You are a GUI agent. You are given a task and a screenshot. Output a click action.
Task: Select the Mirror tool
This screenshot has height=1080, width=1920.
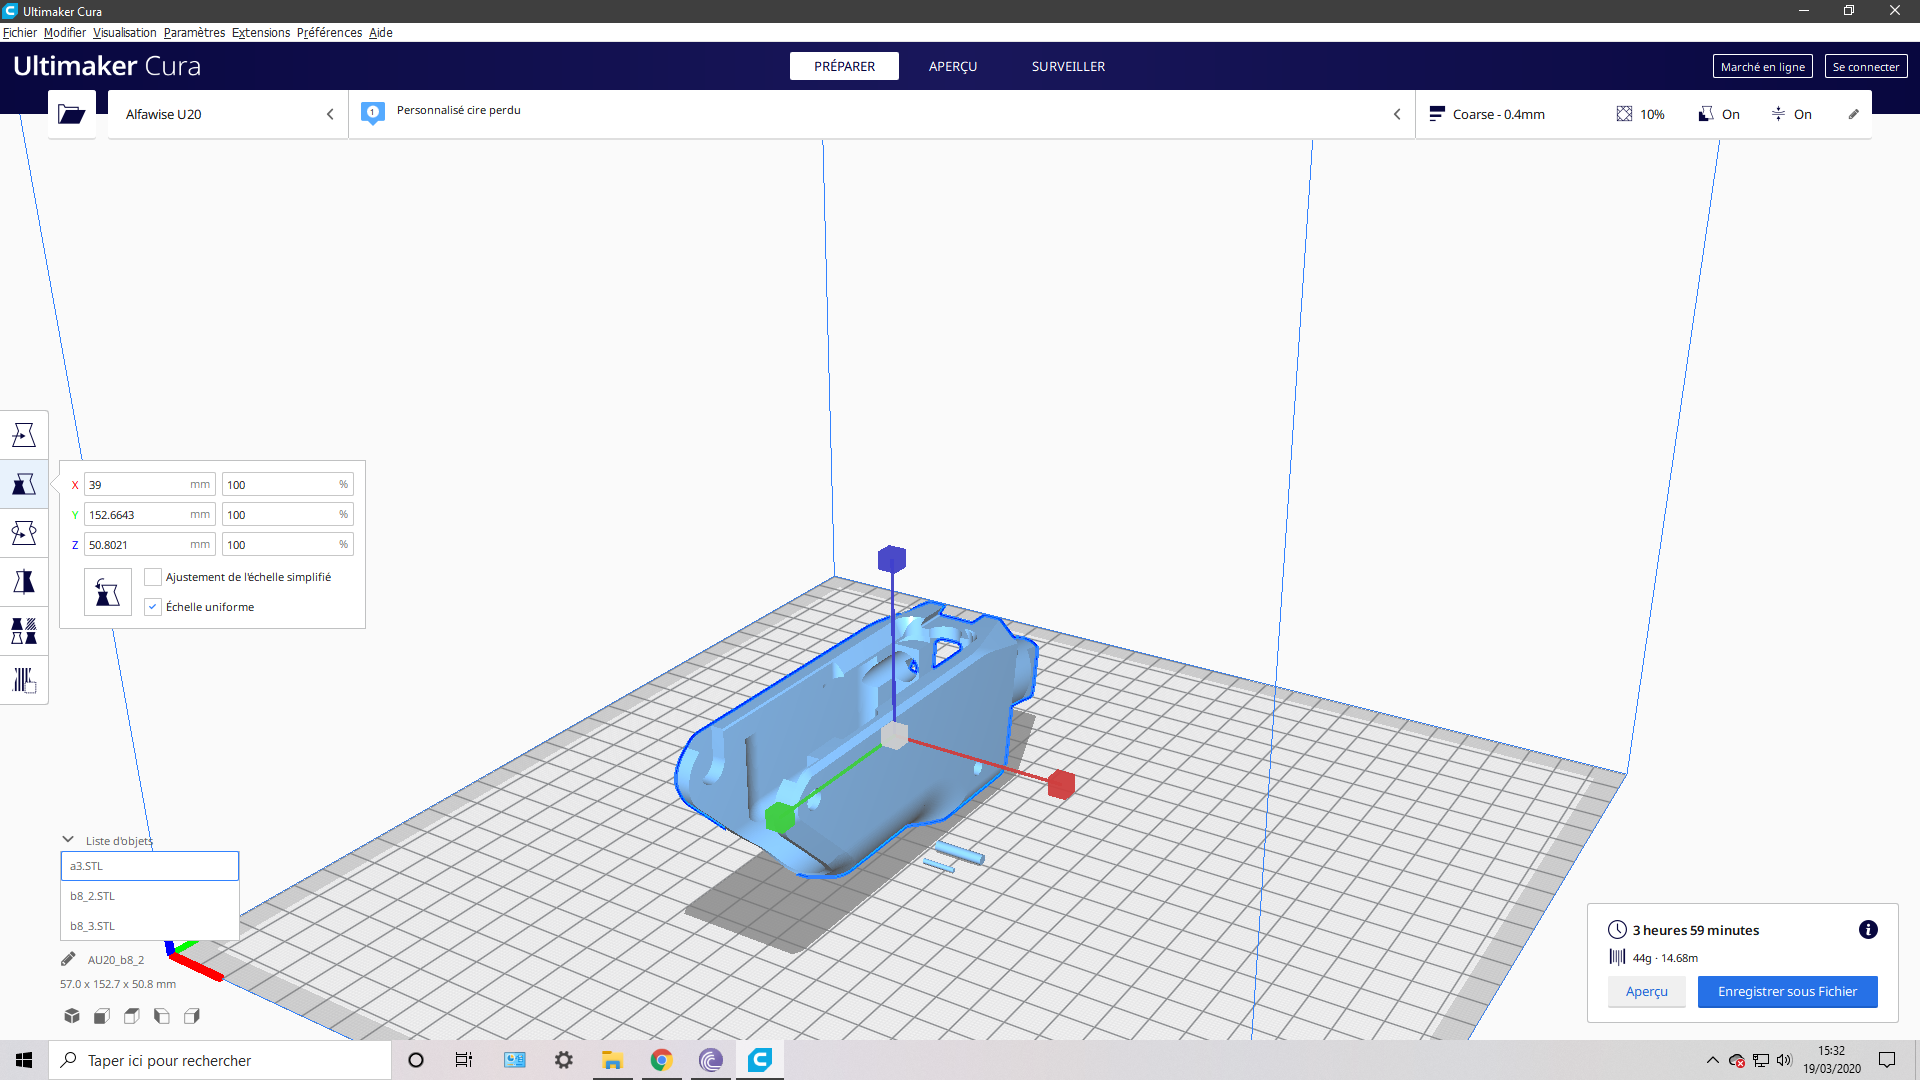click(x=24, y=582)
